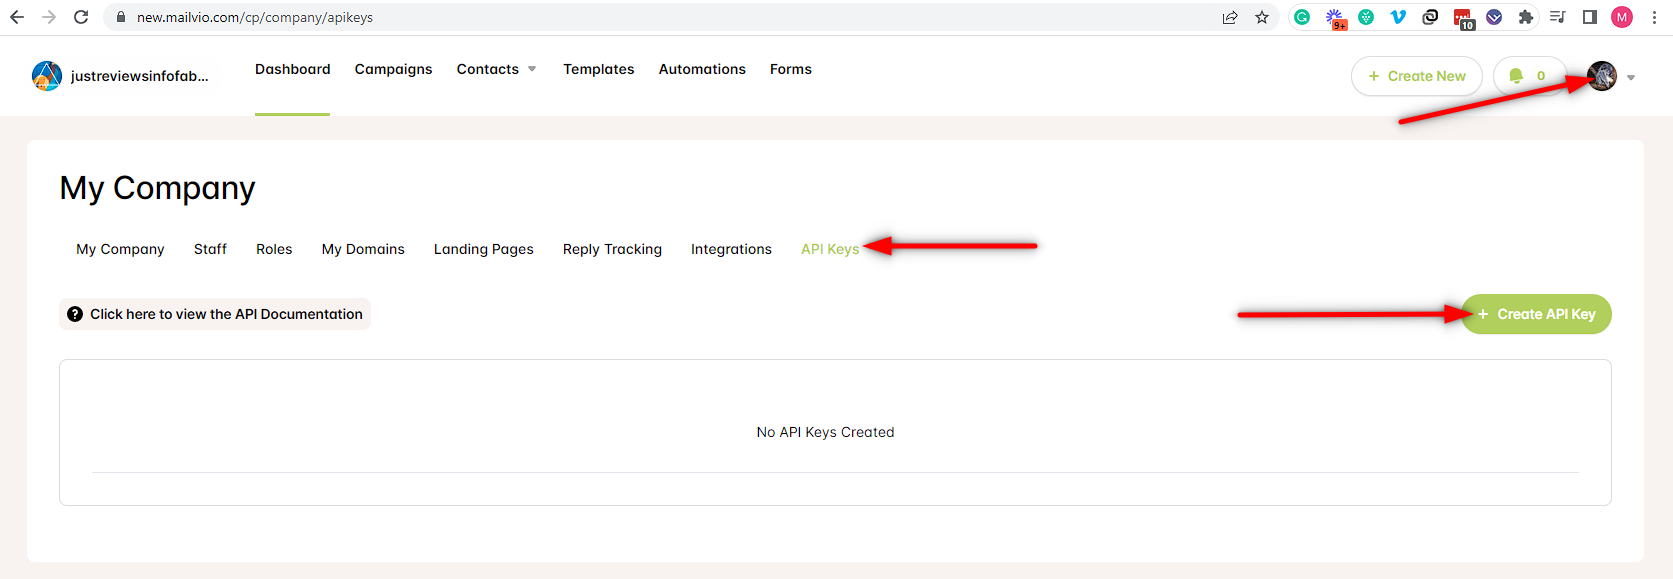Image resolution: width=1673 pixels, height=579 pixels.
Task: Click the 'No API Keys Created' text
Action: 825,432
